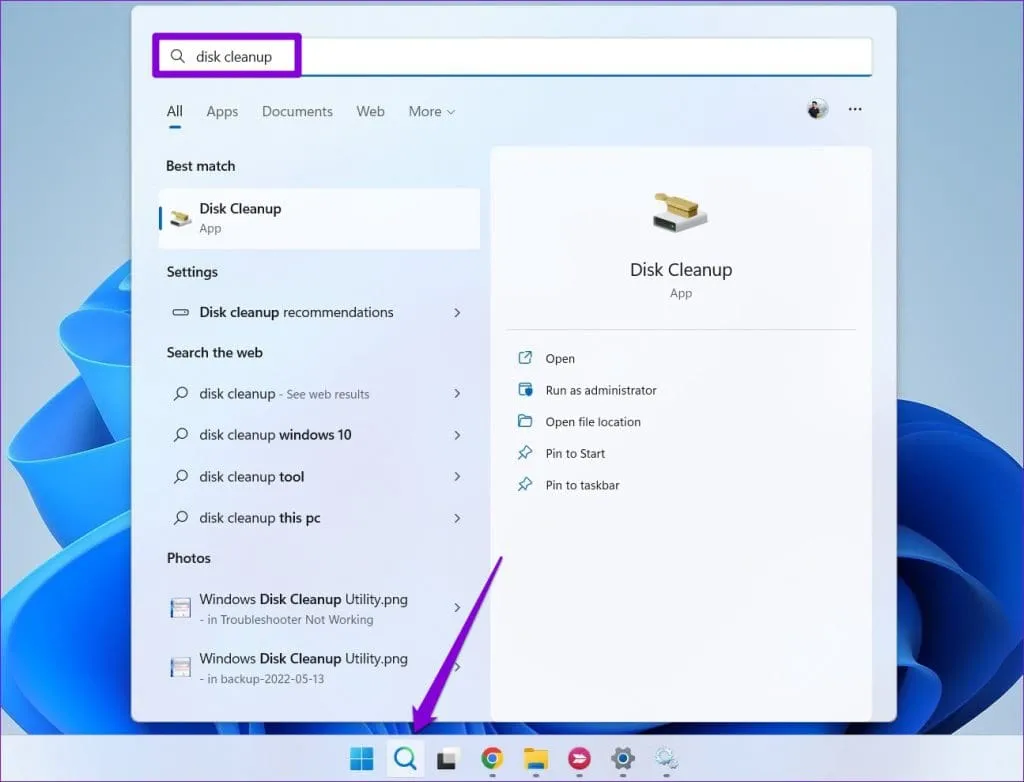This screenshot has width=1024, height=782.
Task: Click the Windows Start button in taskbar
Action: tap(361, 759)
